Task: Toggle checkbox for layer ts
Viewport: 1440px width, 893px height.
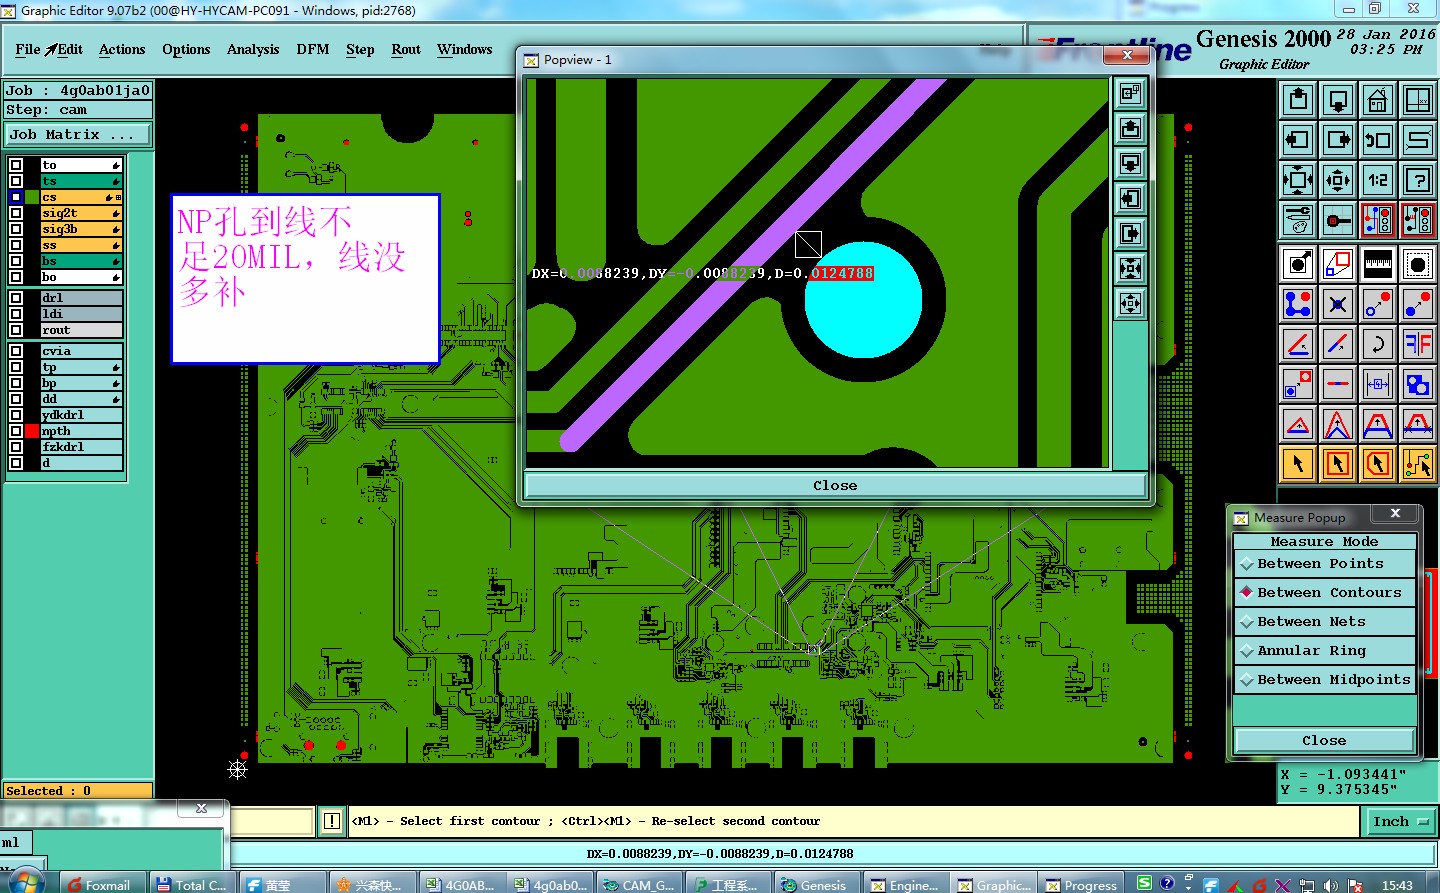Action: click(16, 181)
